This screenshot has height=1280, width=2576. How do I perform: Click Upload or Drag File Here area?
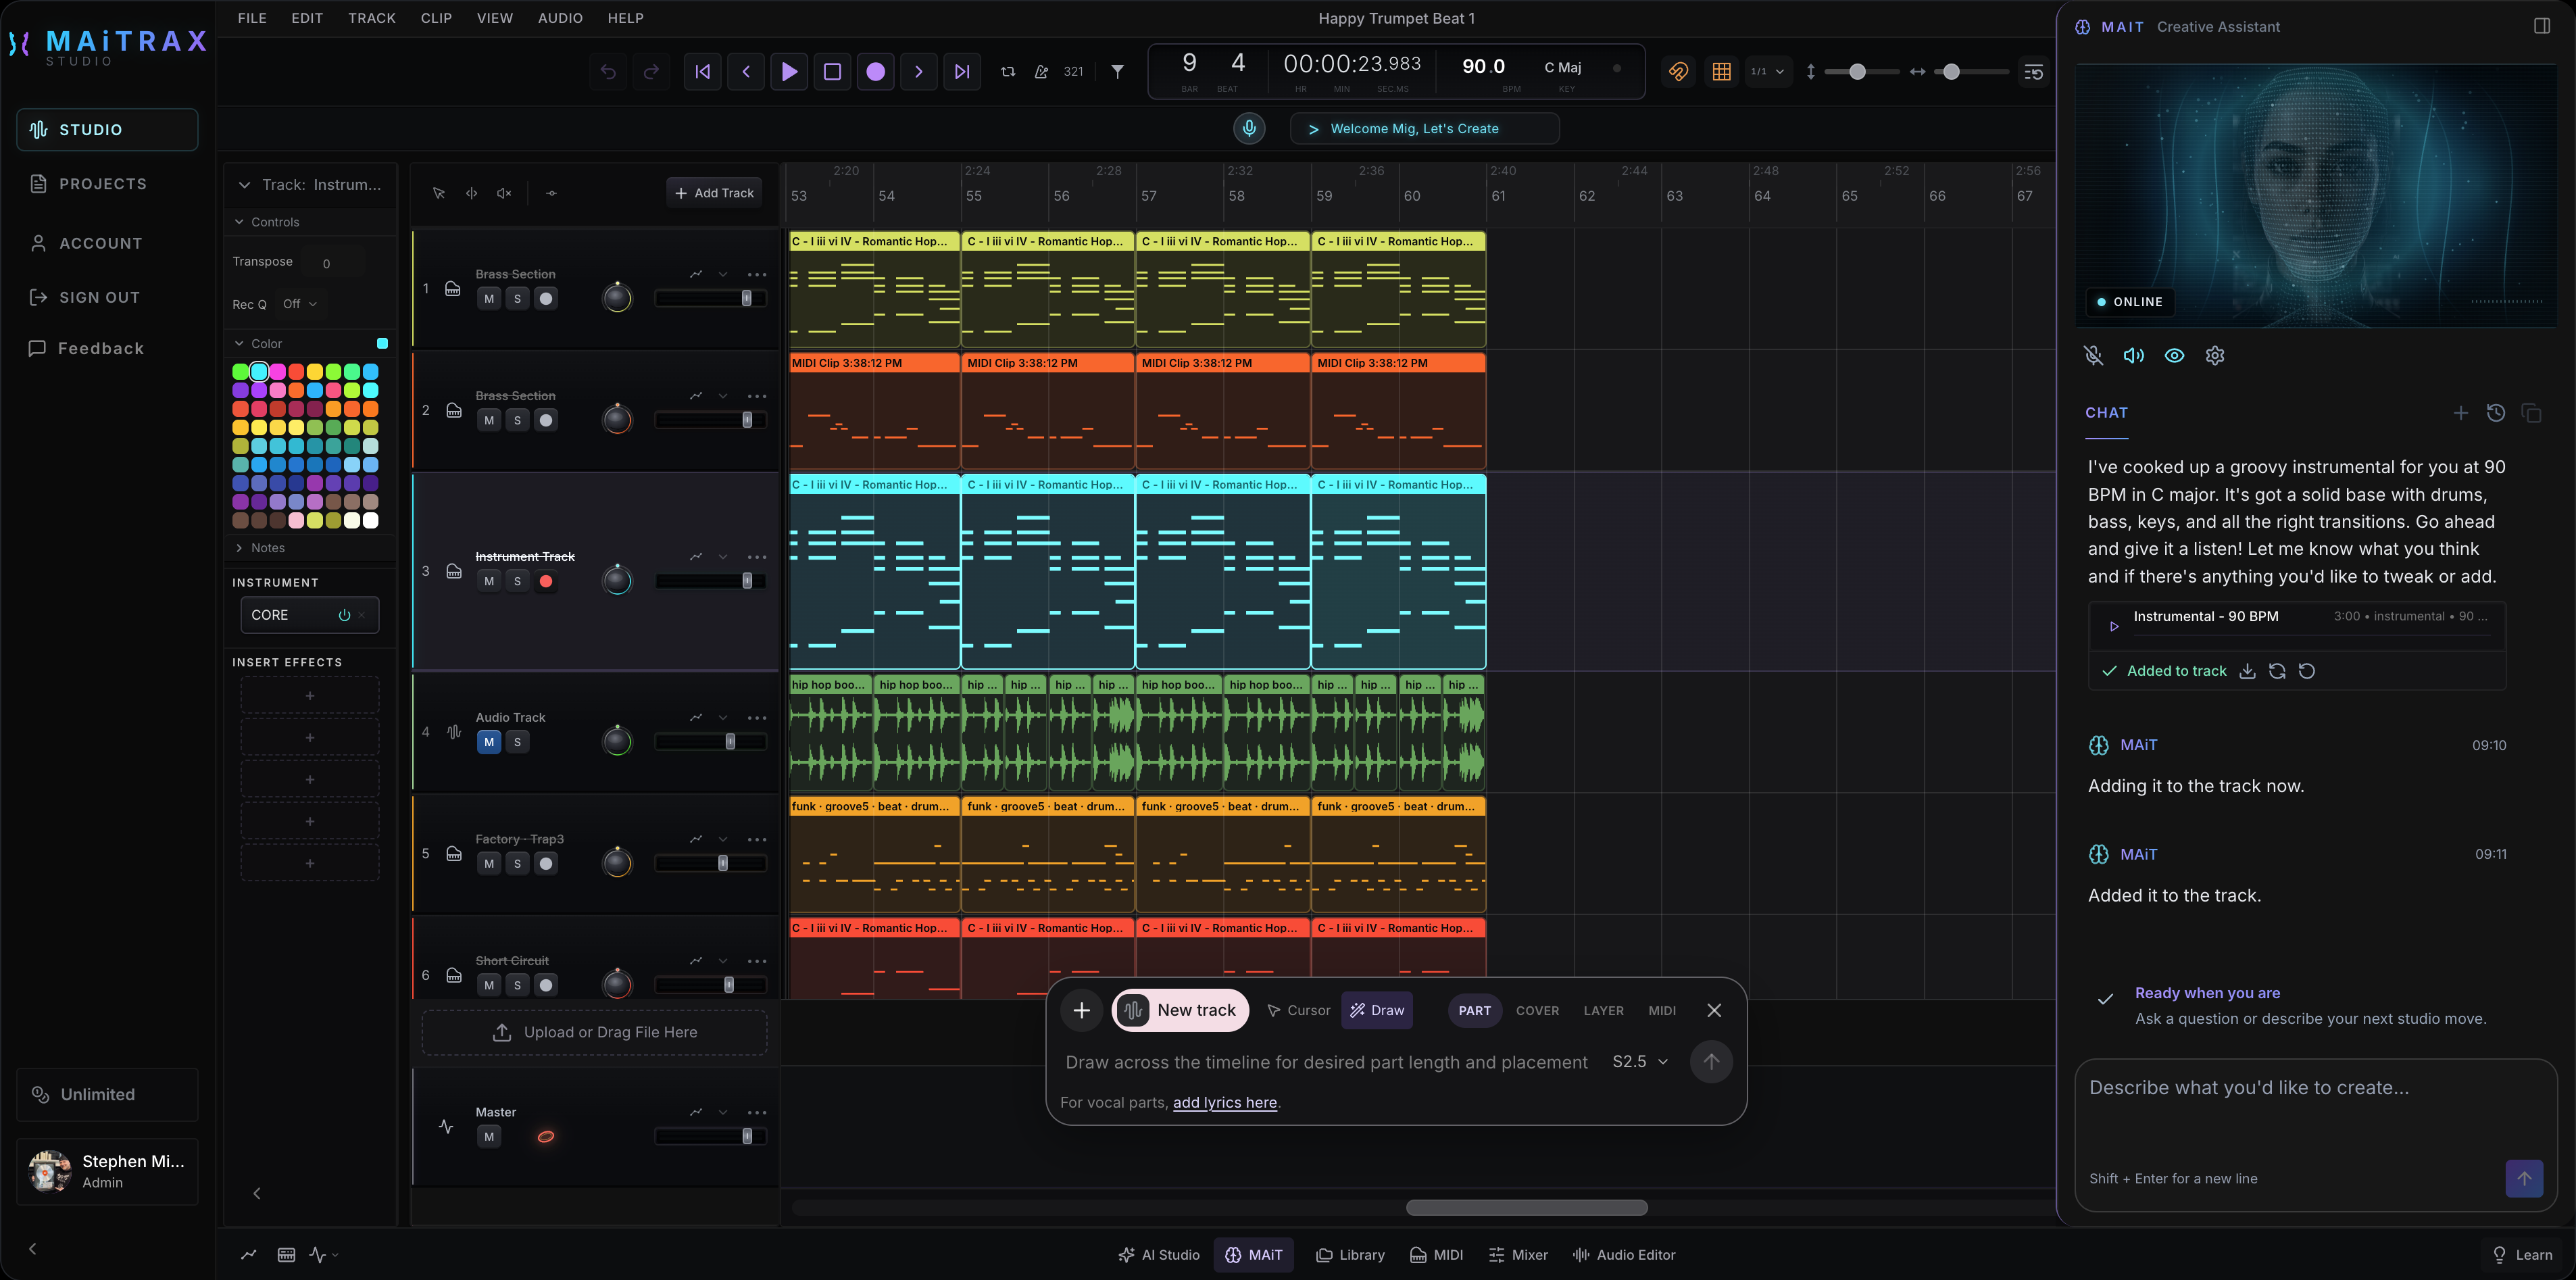(x=595, y=1032)
